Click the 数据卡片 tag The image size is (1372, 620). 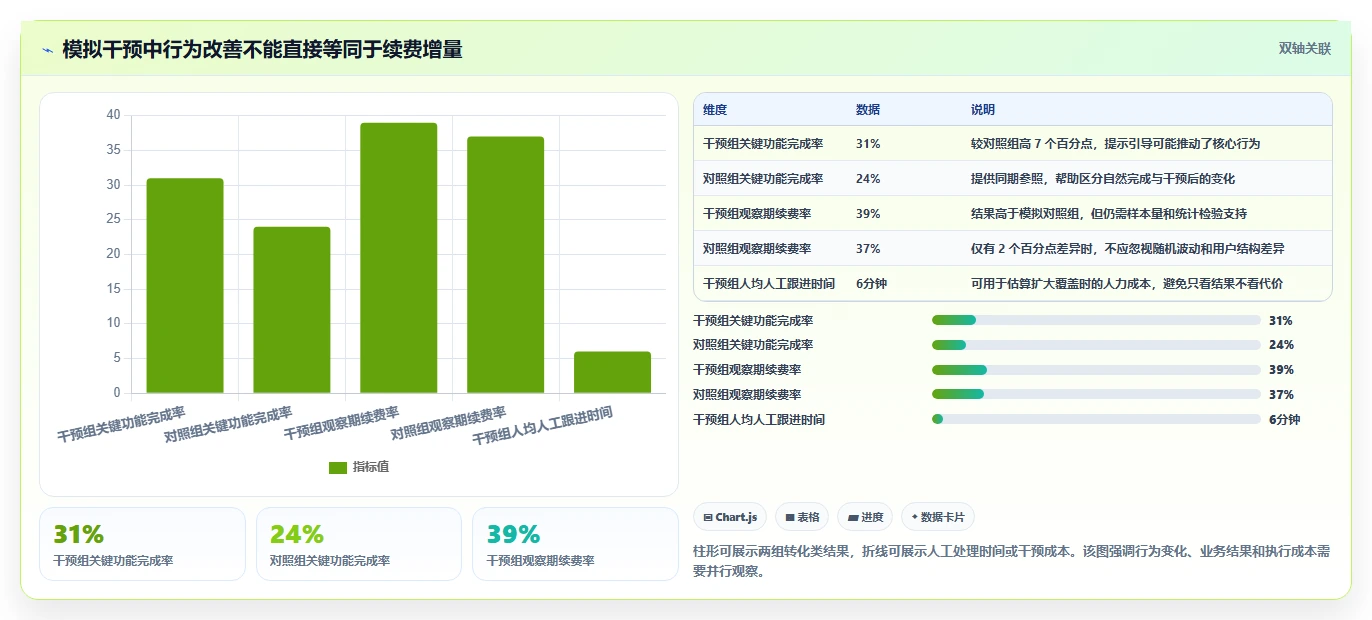point(938,517)
